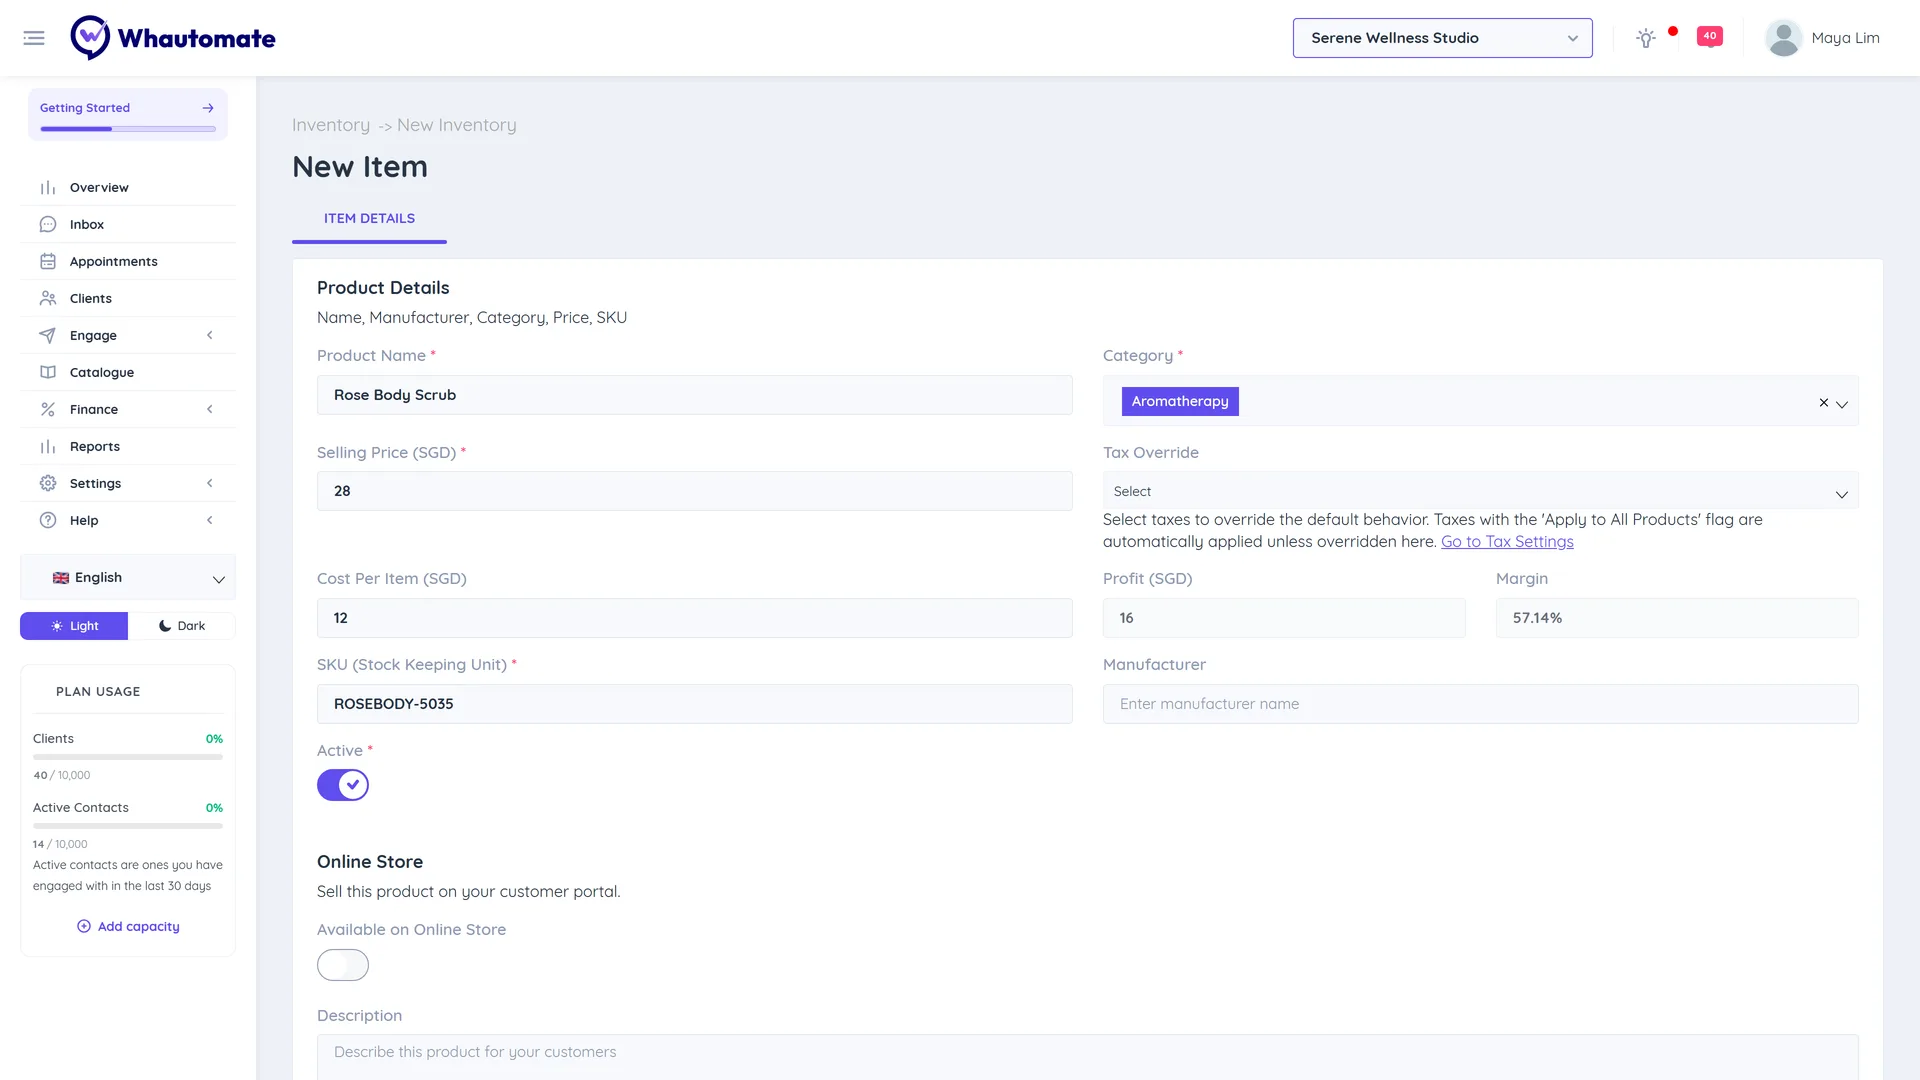The height and width of the screenshot is (1080, 1920).
Task: Click the Selling Price field
Action: point(695,492)
